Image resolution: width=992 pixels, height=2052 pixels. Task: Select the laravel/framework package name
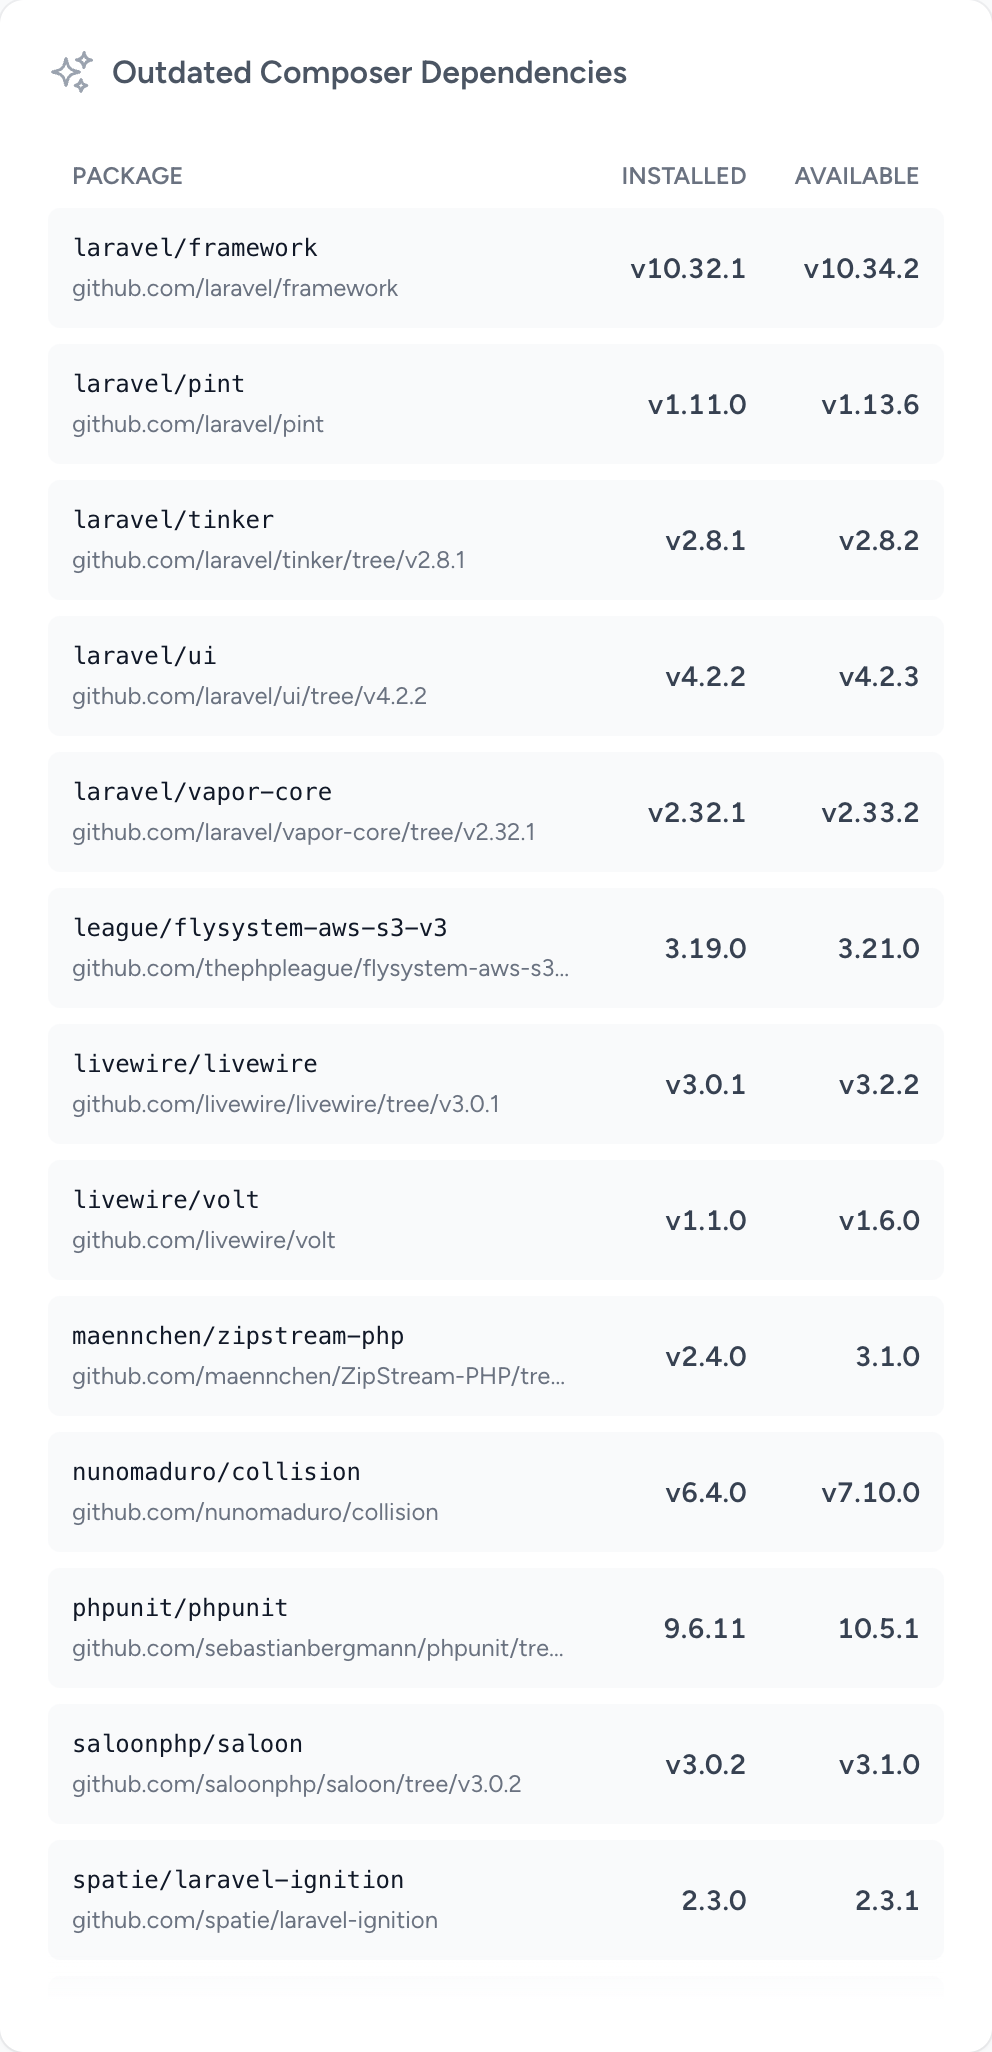[x=195, y=248]
